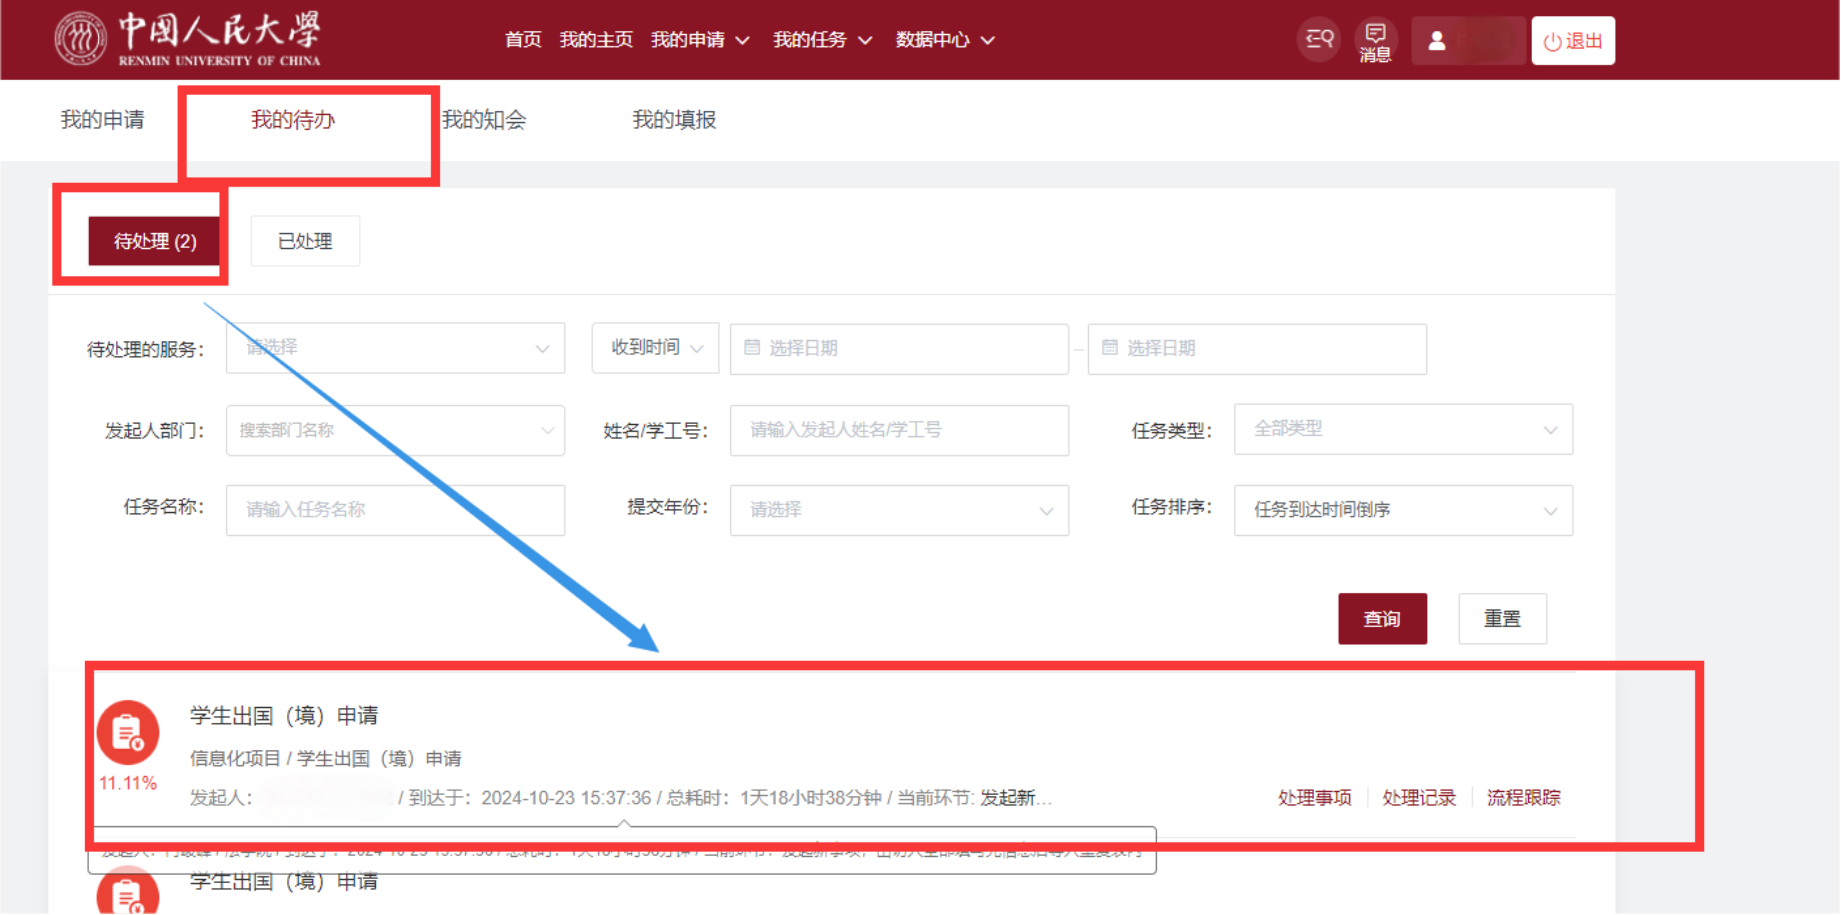
Task: Open the 任务类型 dropdown
Action: click(1402, 429)
